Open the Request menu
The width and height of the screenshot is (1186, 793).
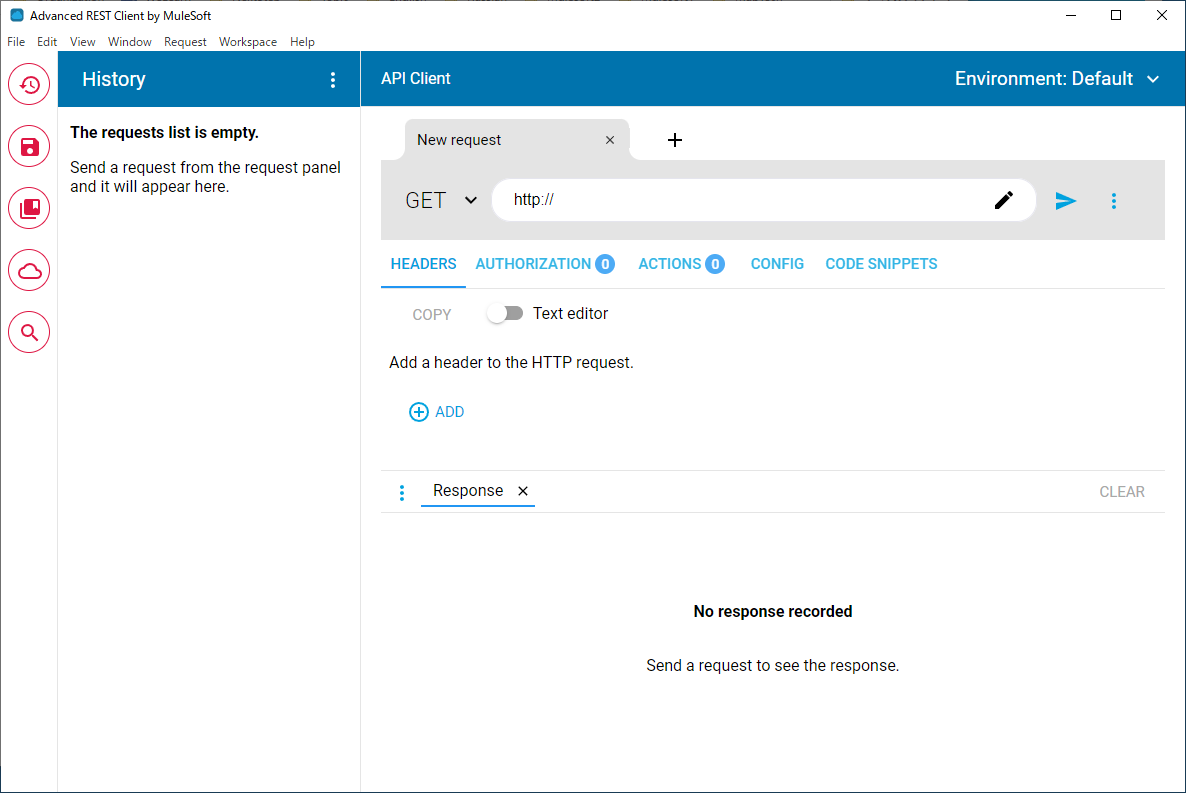pyautogui.click(x=185, y=42)
